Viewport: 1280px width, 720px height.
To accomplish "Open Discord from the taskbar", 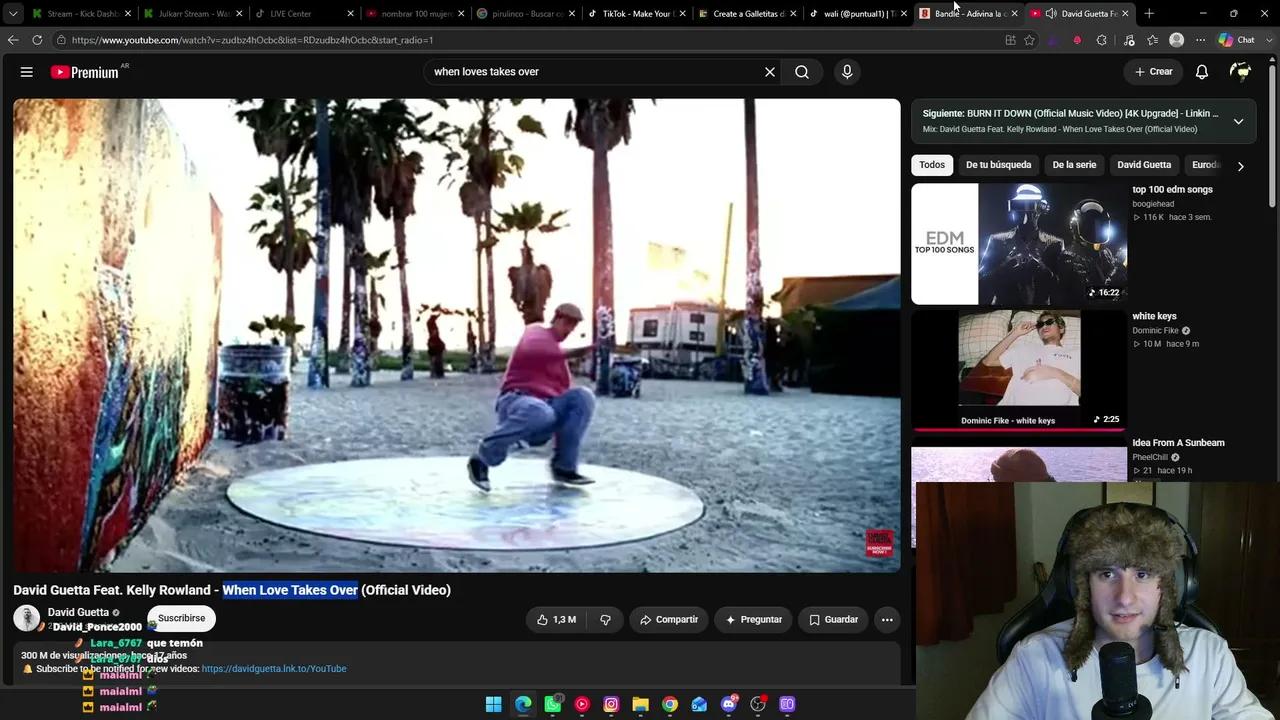I will pyautogui.click(x=729, y=704).
